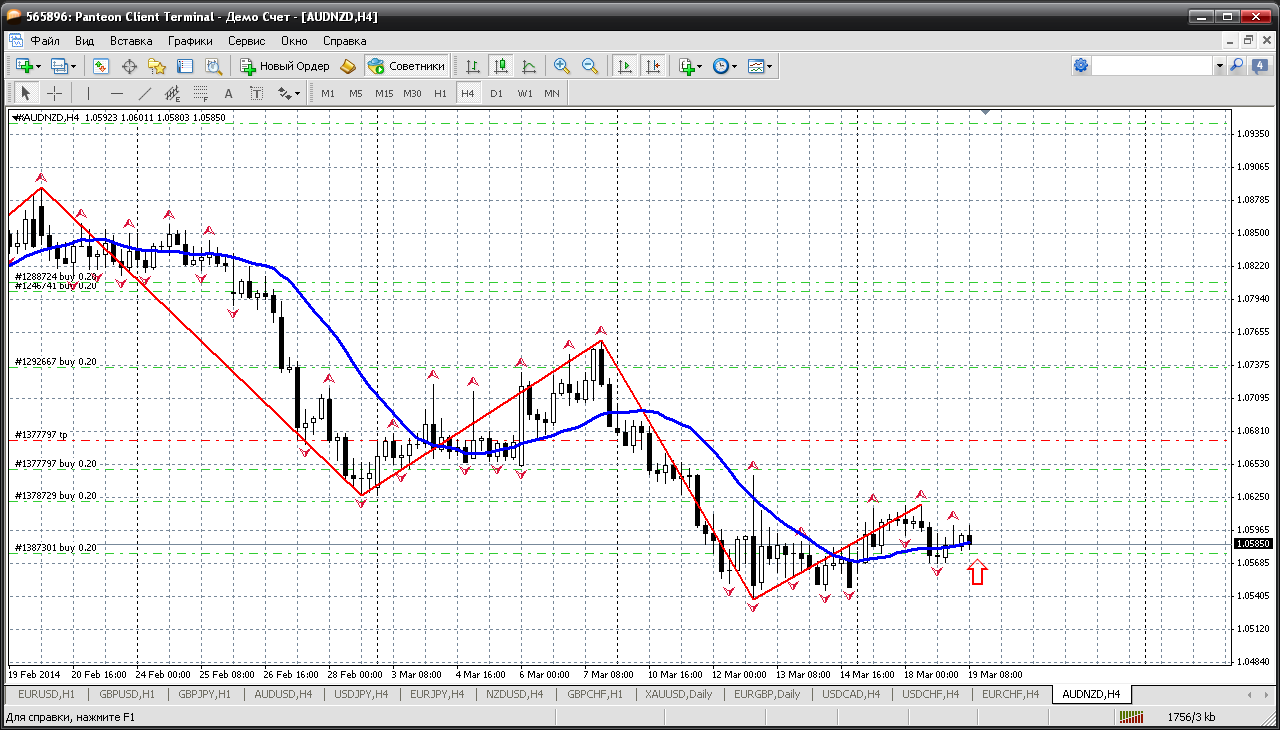The image size is (1280, 730).
Task: Click the Новый Ордер button
Action: point(285,66)
